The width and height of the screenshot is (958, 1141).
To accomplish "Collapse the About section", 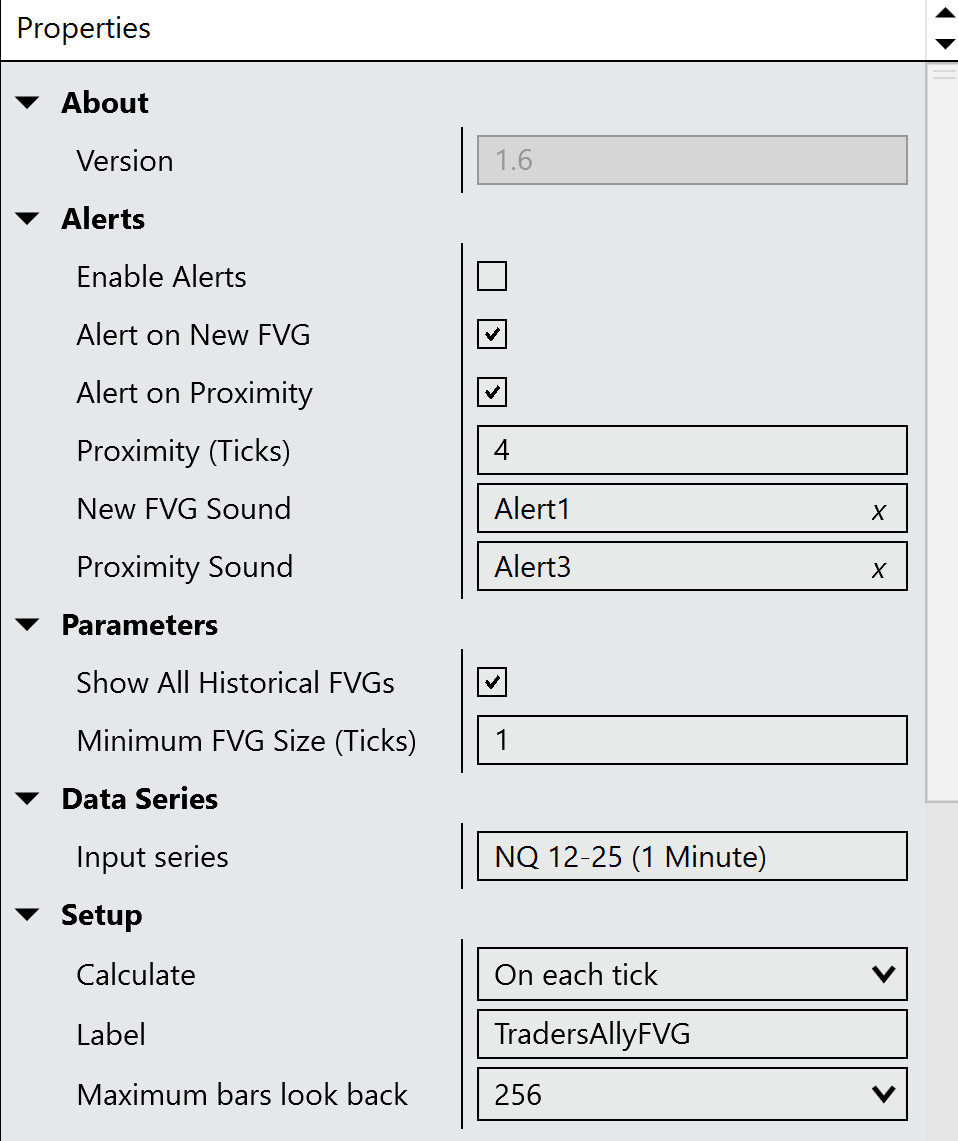I will (x=28, y=103).
